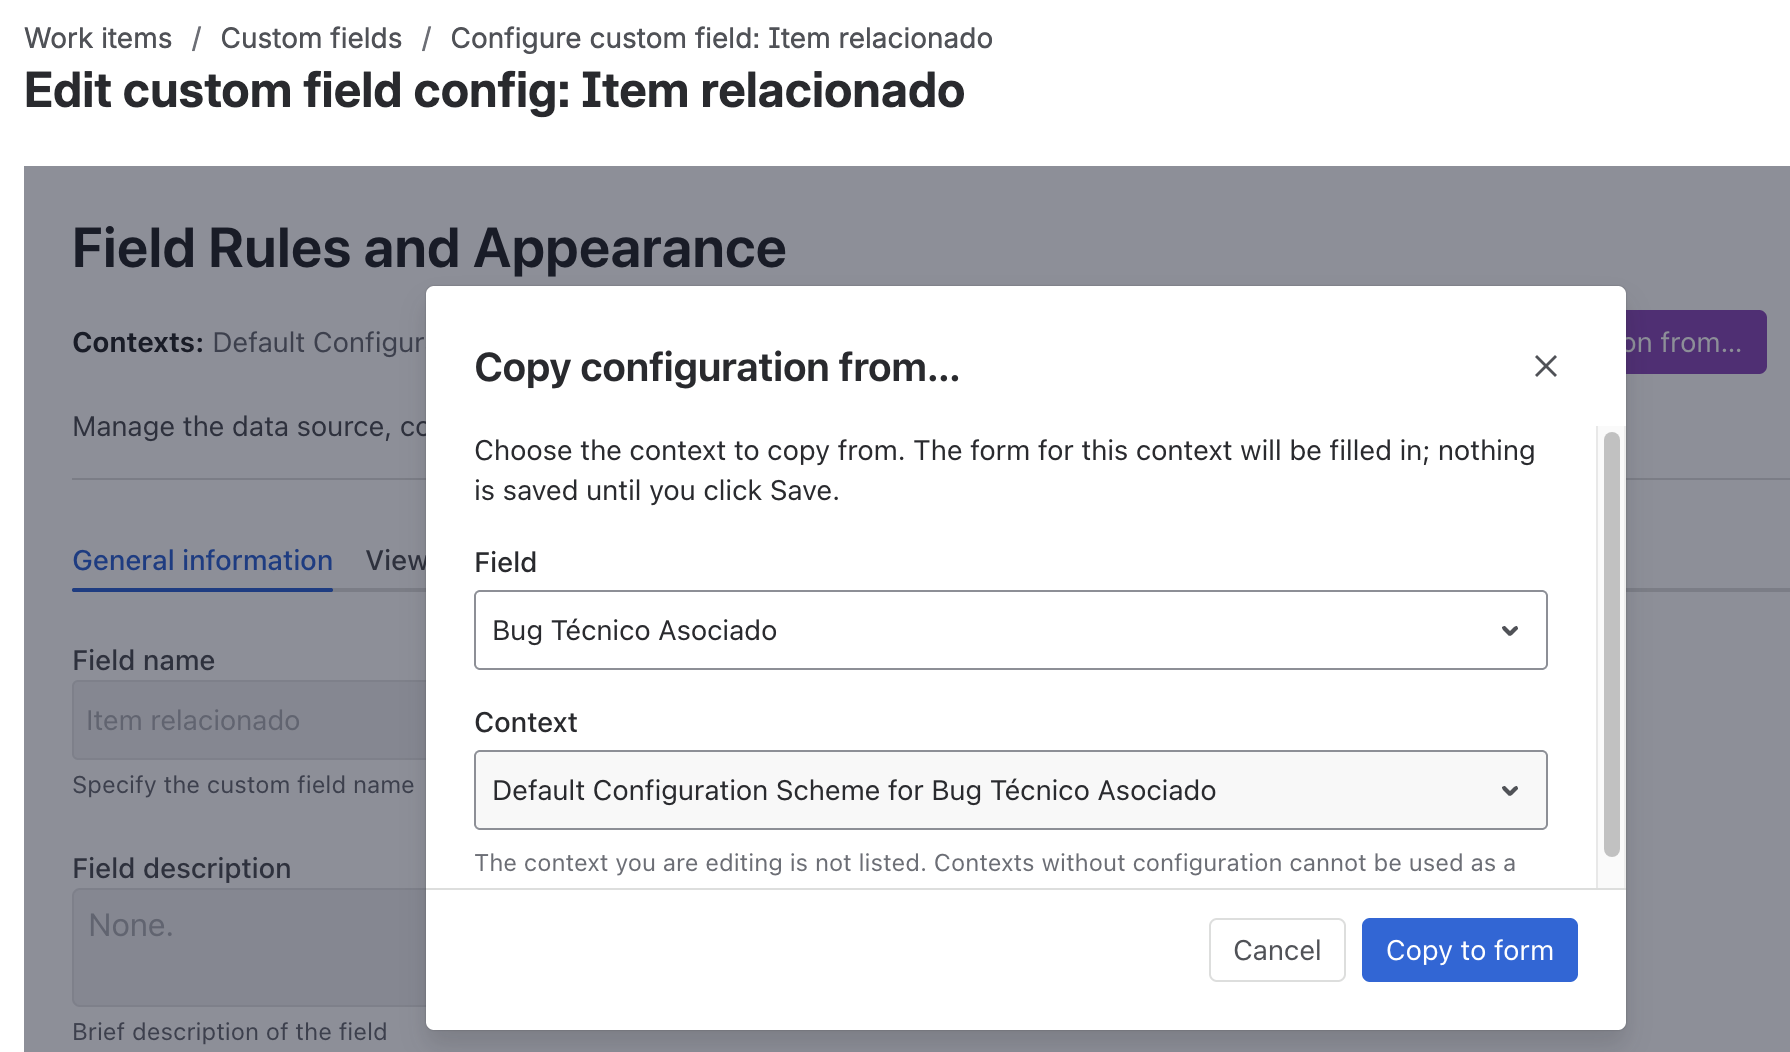Click the 'Context' label in the dialog
This screenshot has height=1052, width=1790.
tap(526, 722)
